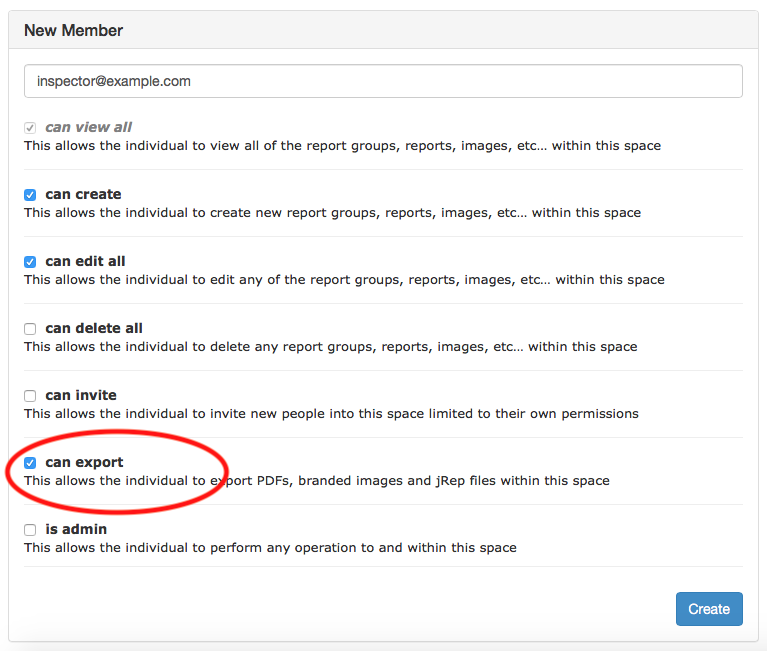Click the is admin label
Image resolution: width=767 pixels, height=651 pixels.
point(76,529)
